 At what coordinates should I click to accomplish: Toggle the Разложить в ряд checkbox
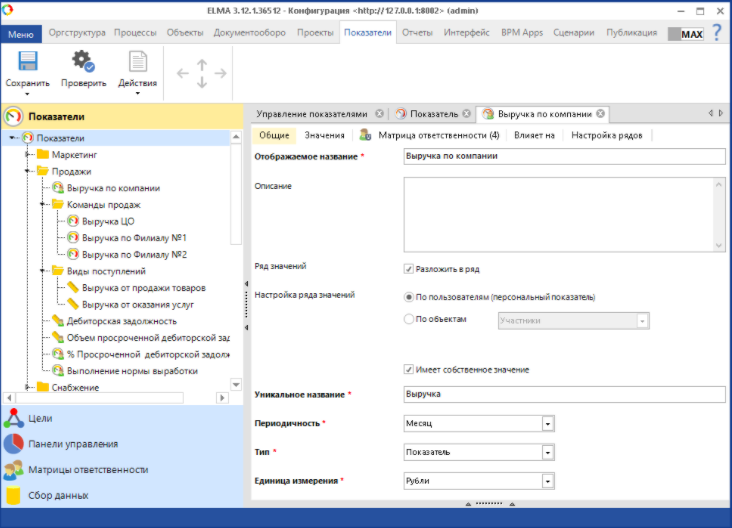click(409, 269)
